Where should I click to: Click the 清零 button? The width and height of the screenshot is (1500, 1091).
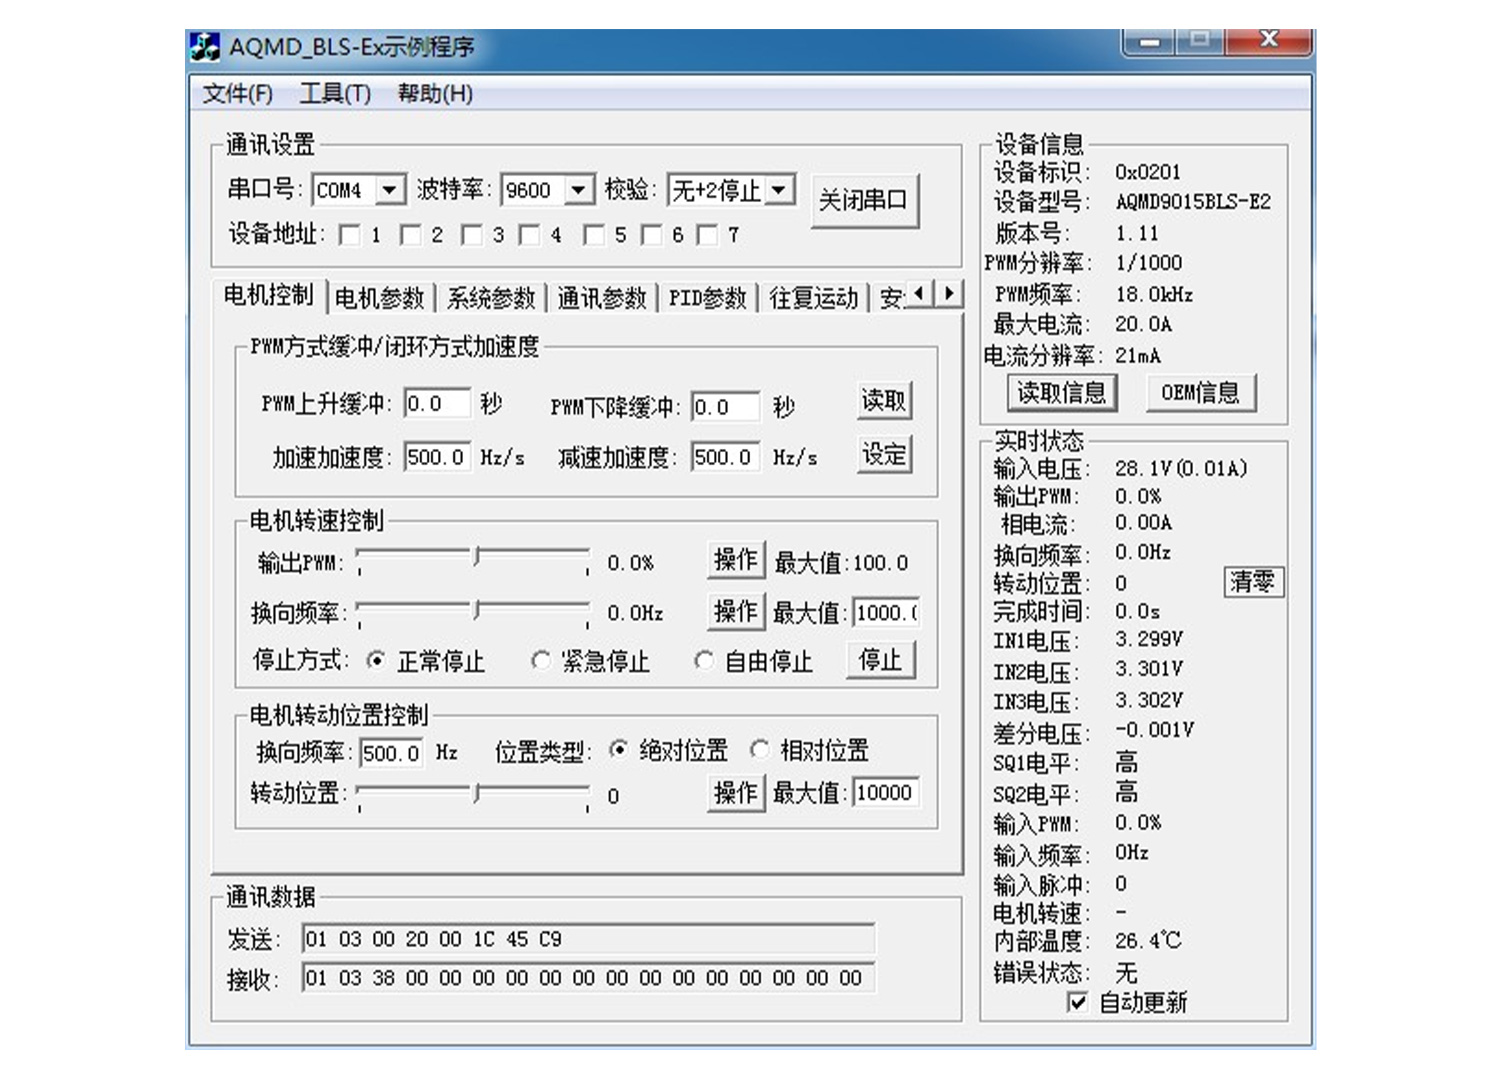click(x=1253, y=582)
